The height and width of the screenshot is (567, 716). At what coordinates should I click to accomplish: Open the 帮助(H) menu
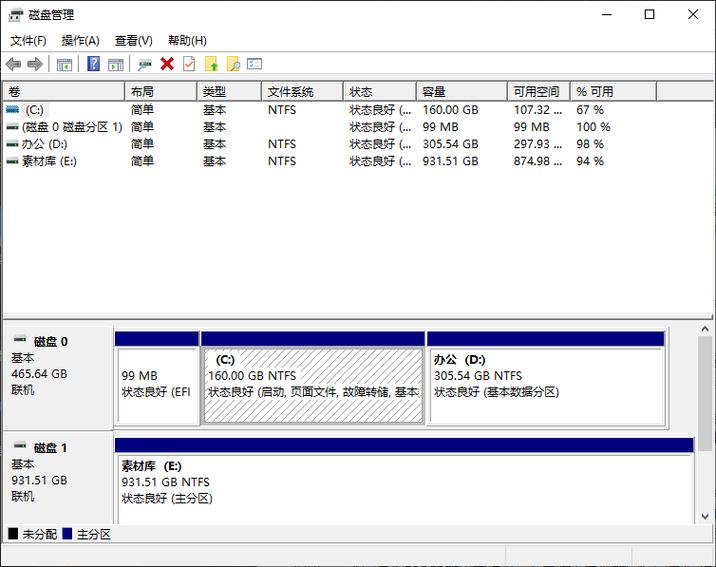187,41
